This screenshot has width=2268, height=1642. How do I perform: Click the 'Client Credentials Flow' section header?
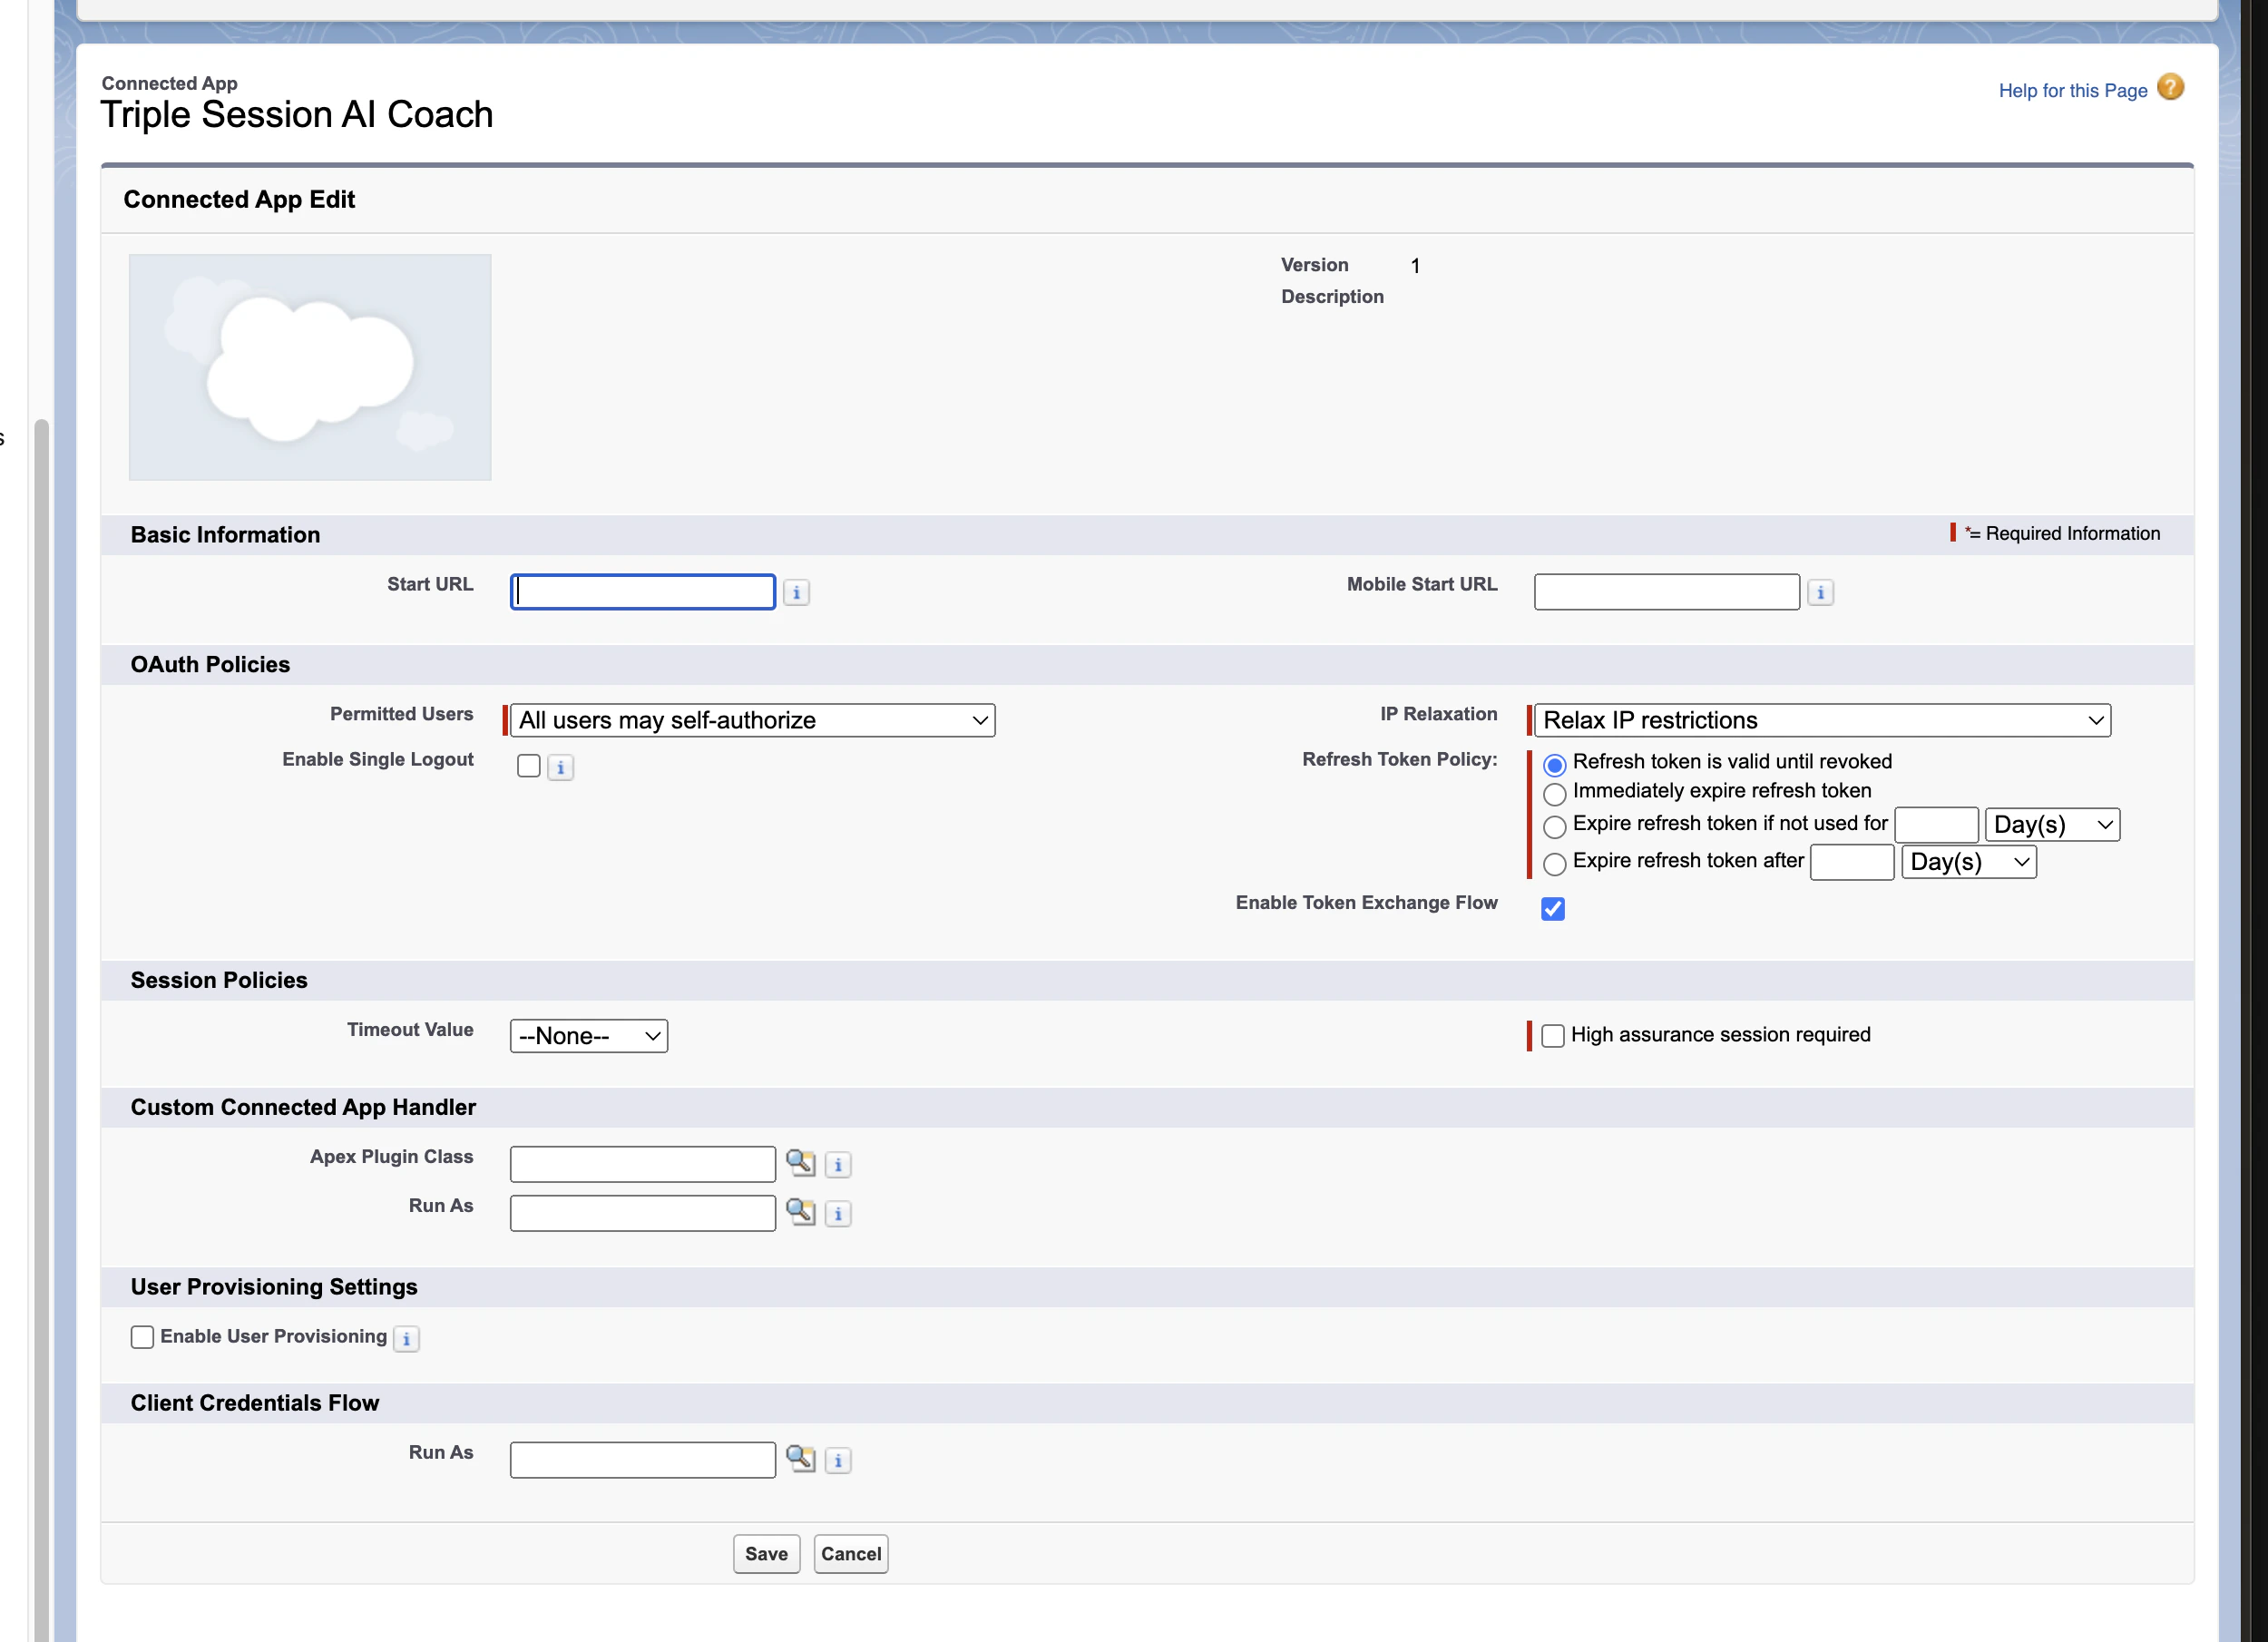point(255,1403)
